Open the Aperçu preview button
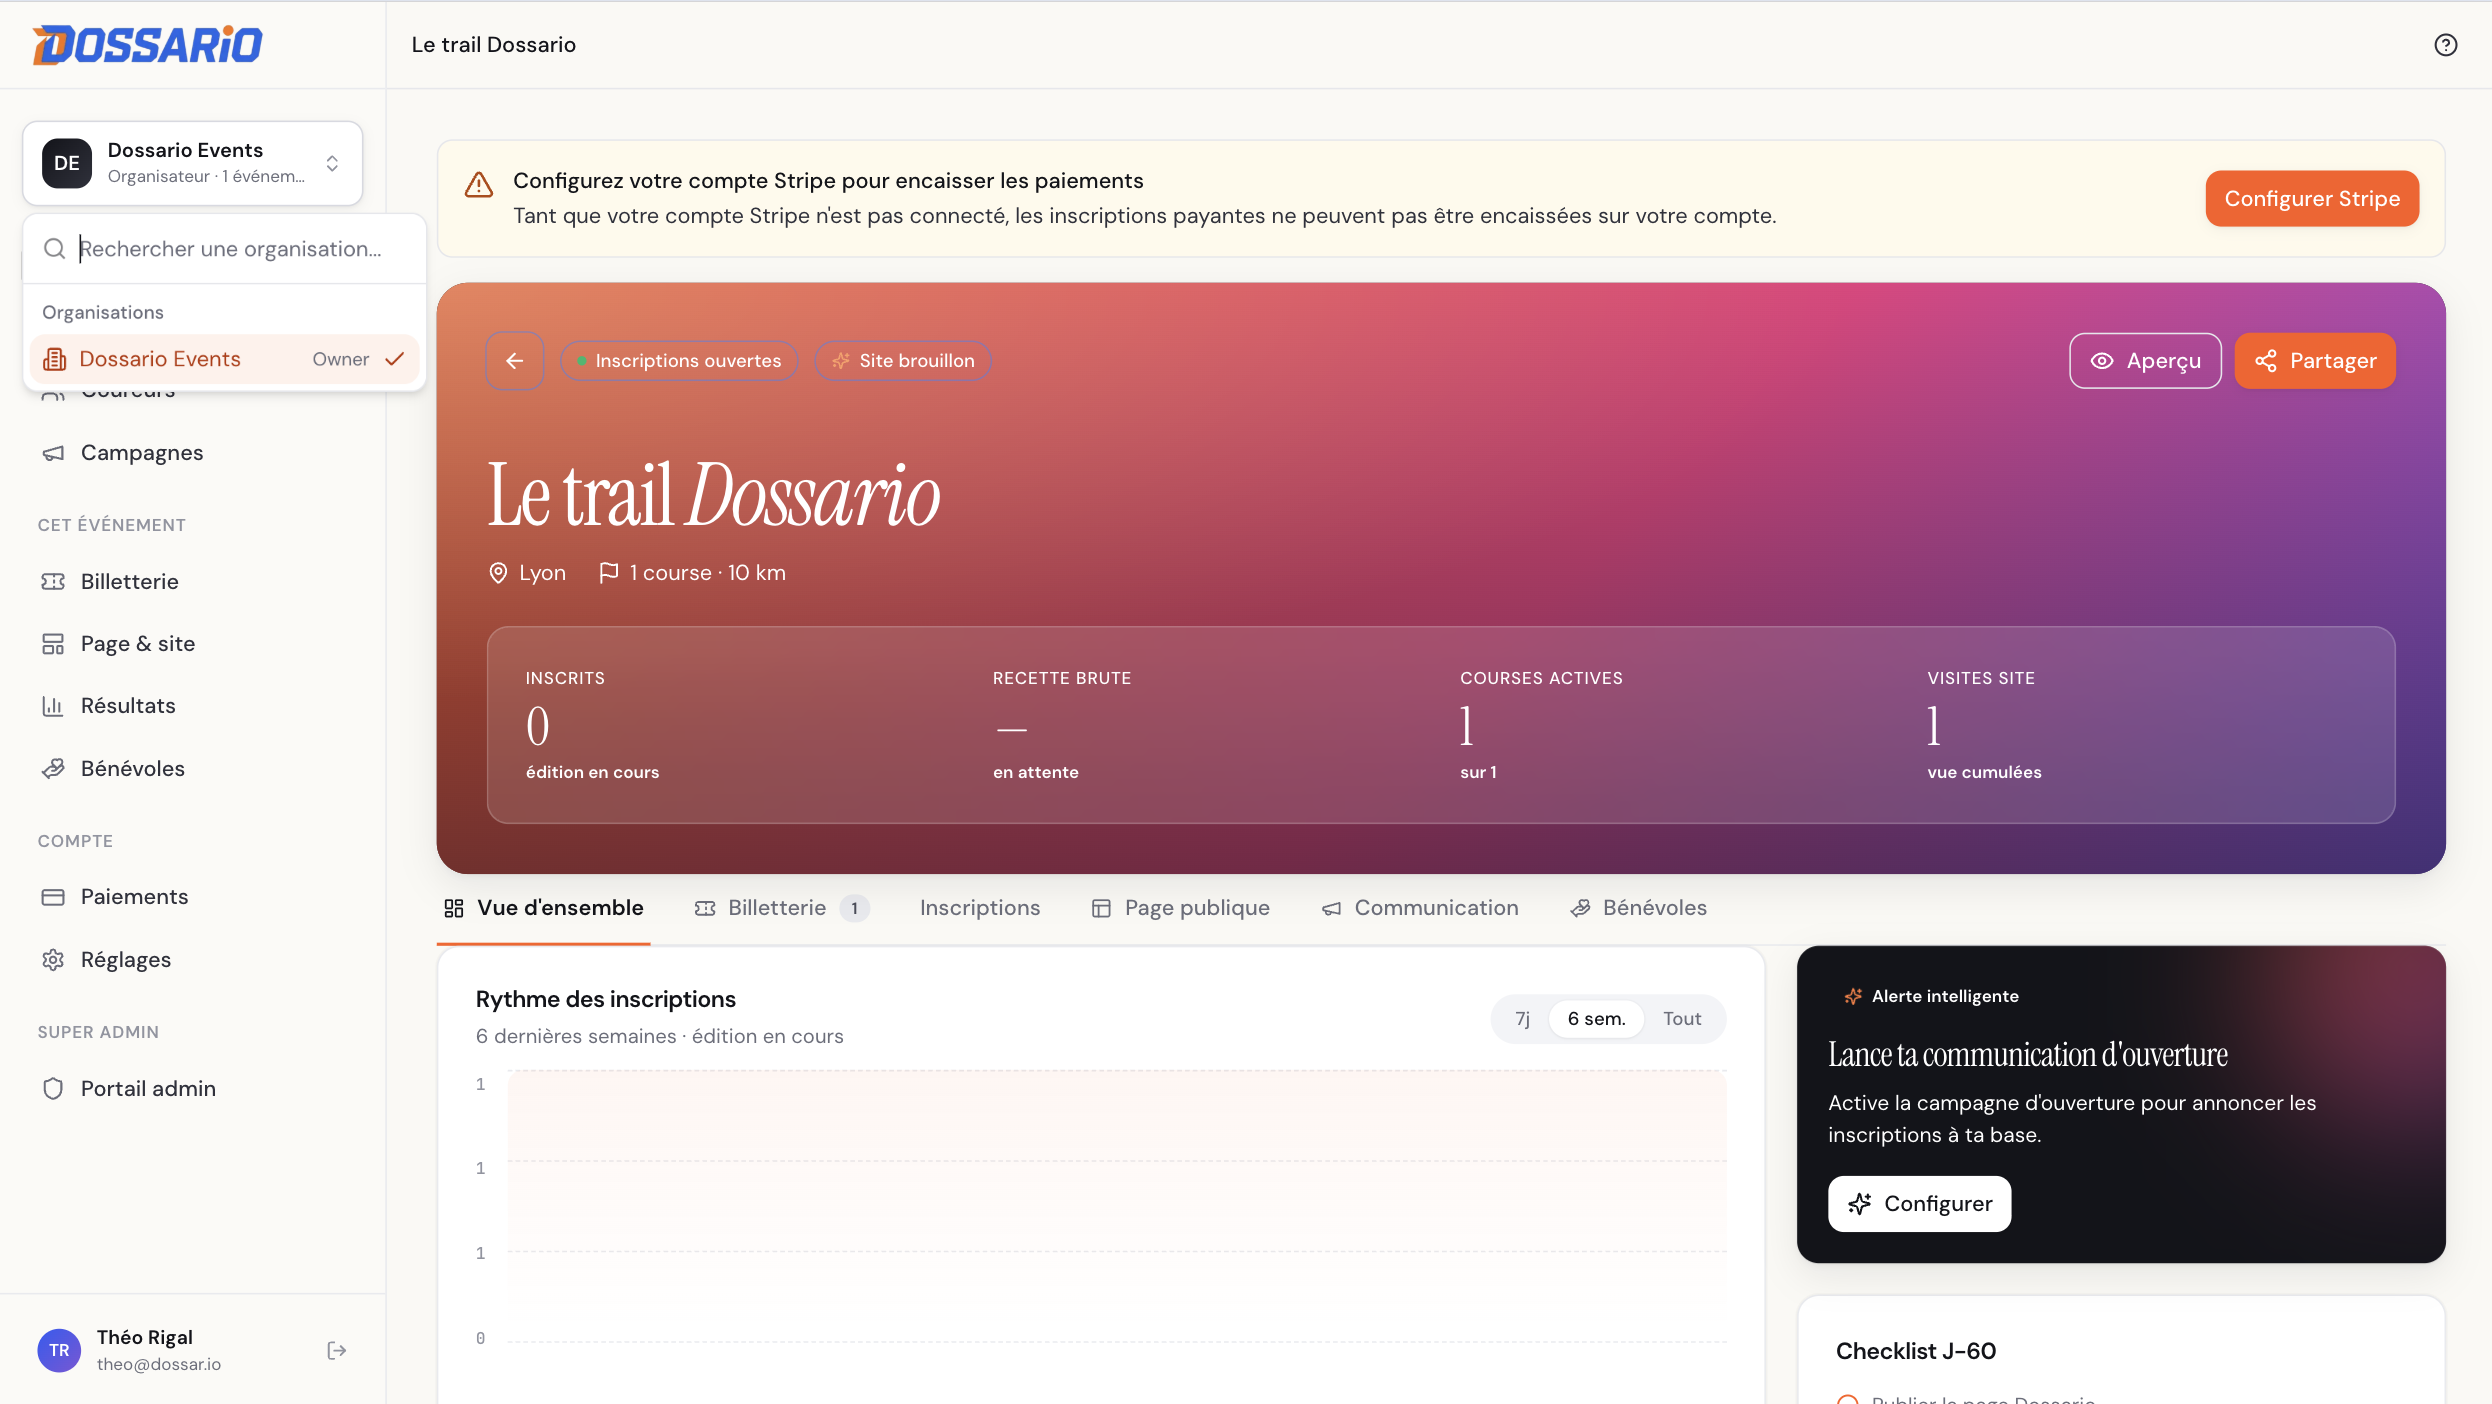This screenshot has width=2492, height=1404. pos(2145,361)
